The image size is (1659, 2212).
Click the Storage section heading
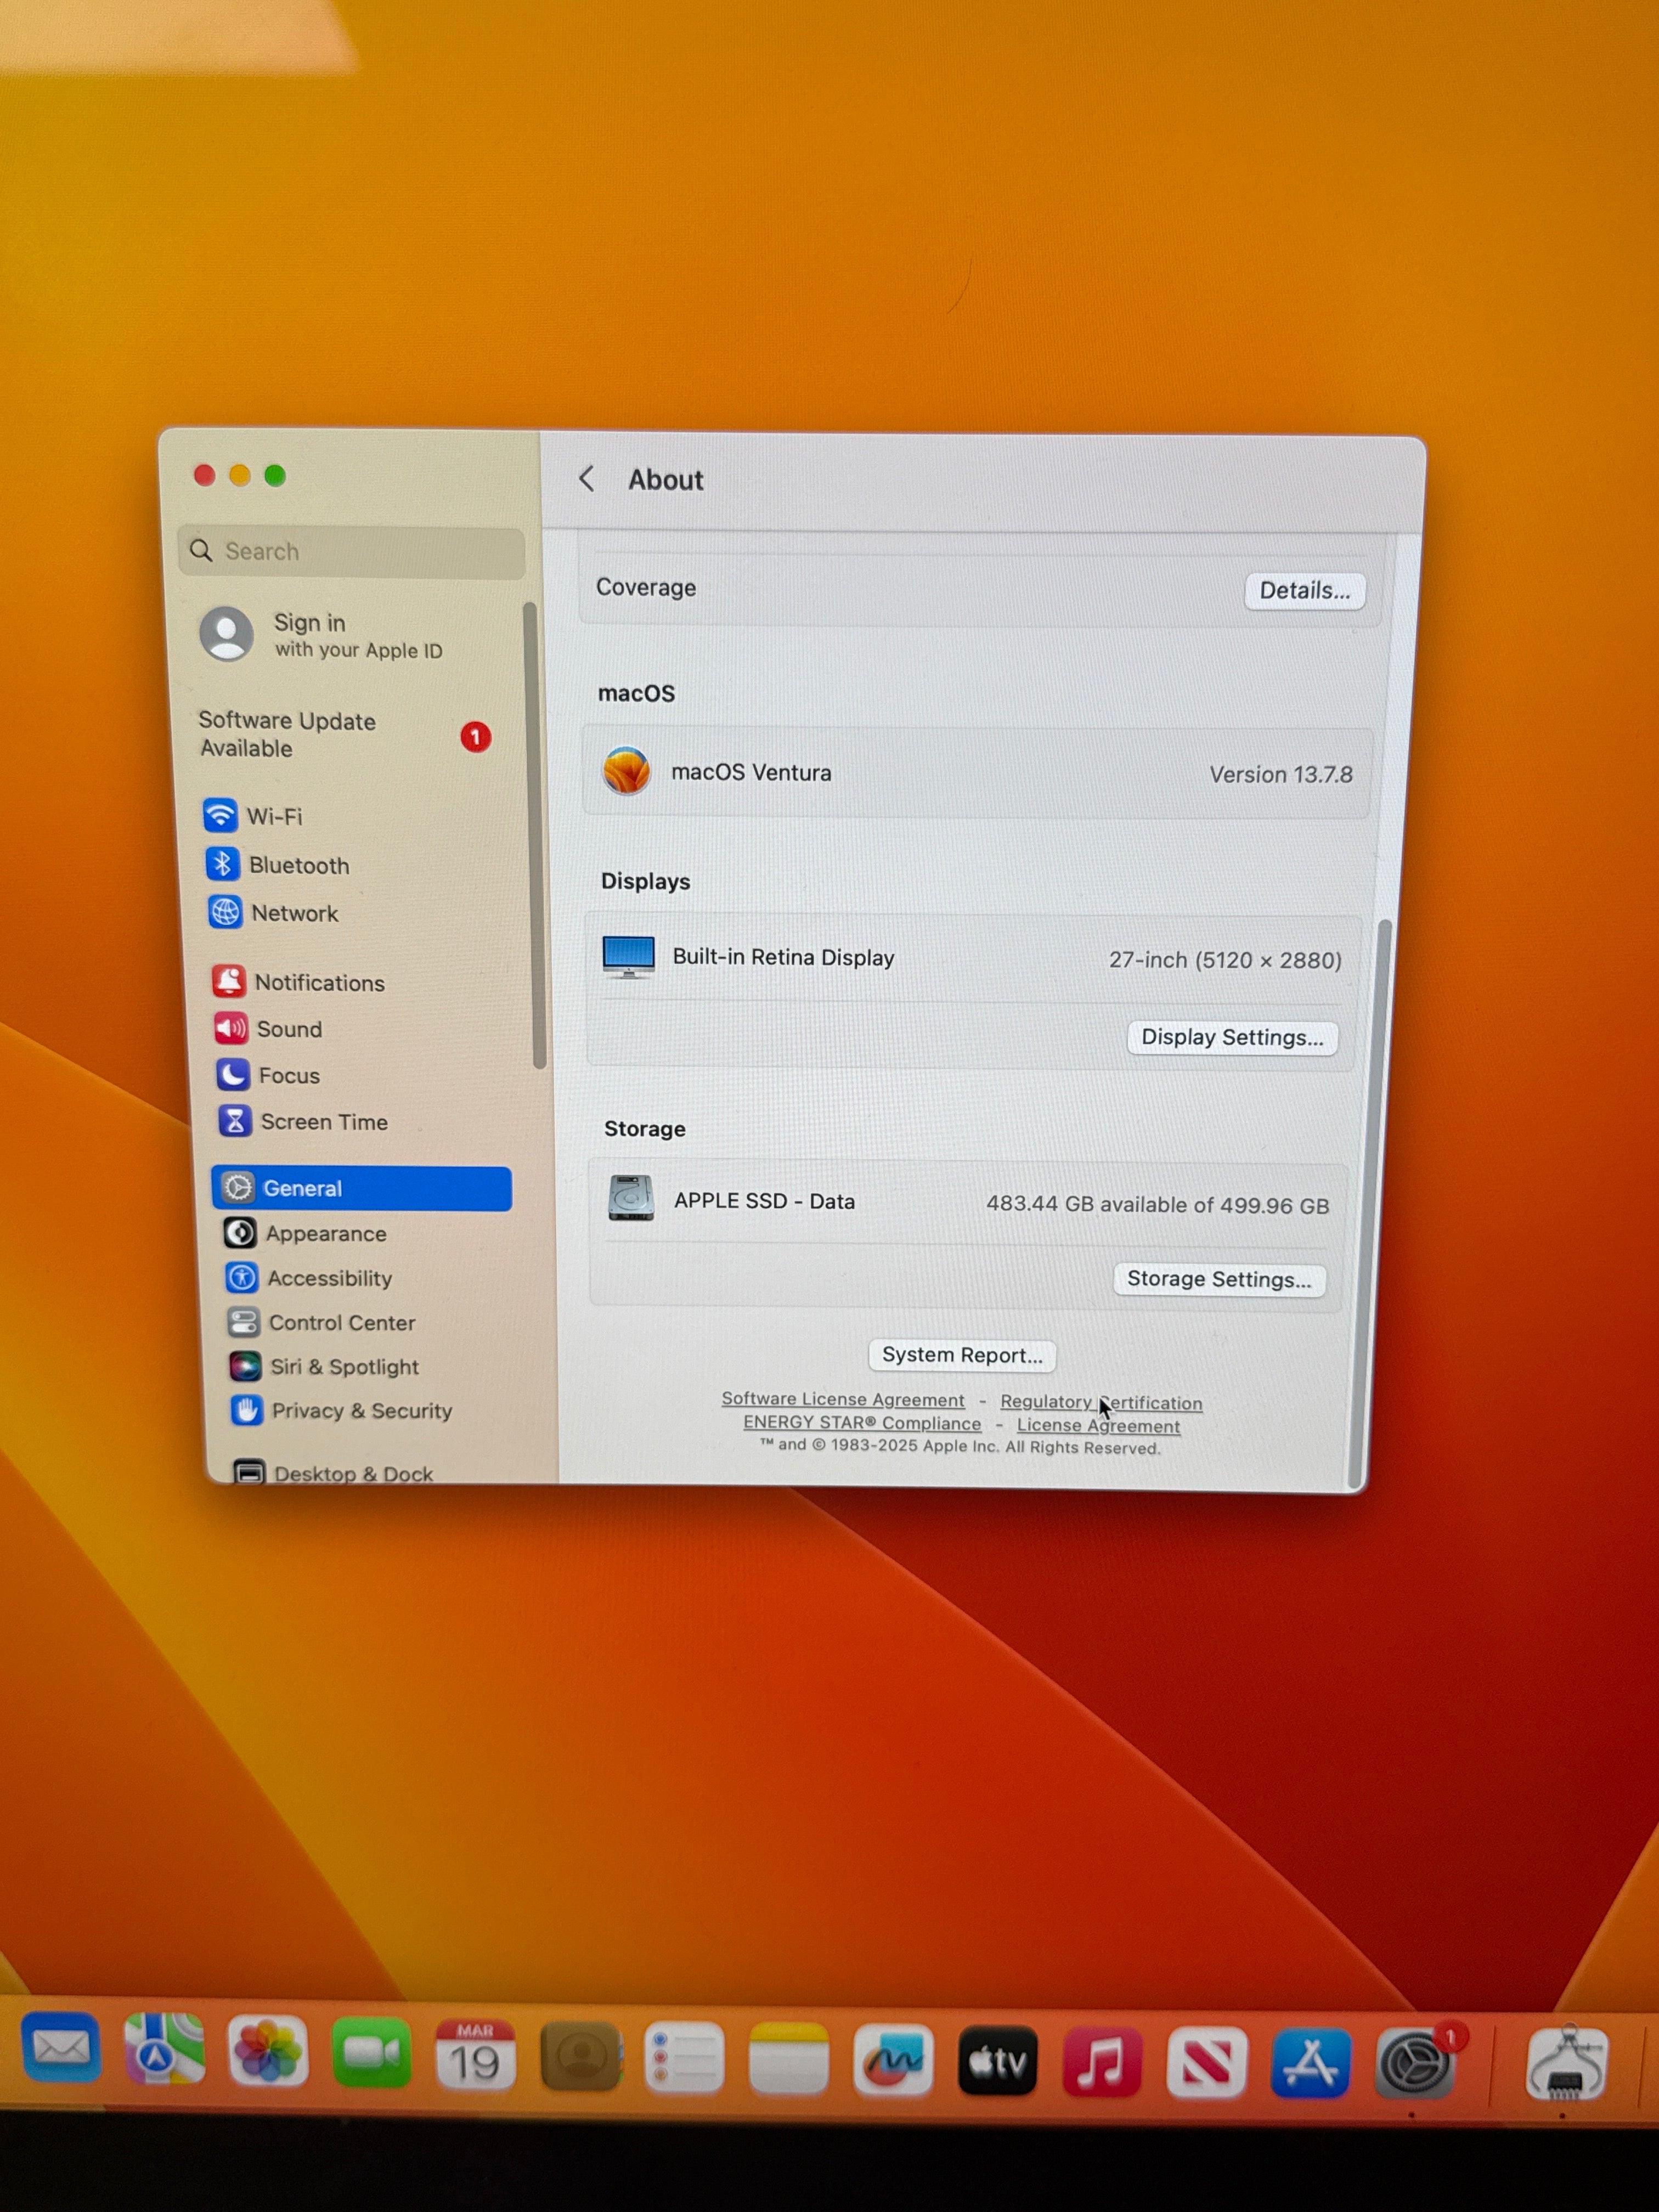[x=645, y=1128]
